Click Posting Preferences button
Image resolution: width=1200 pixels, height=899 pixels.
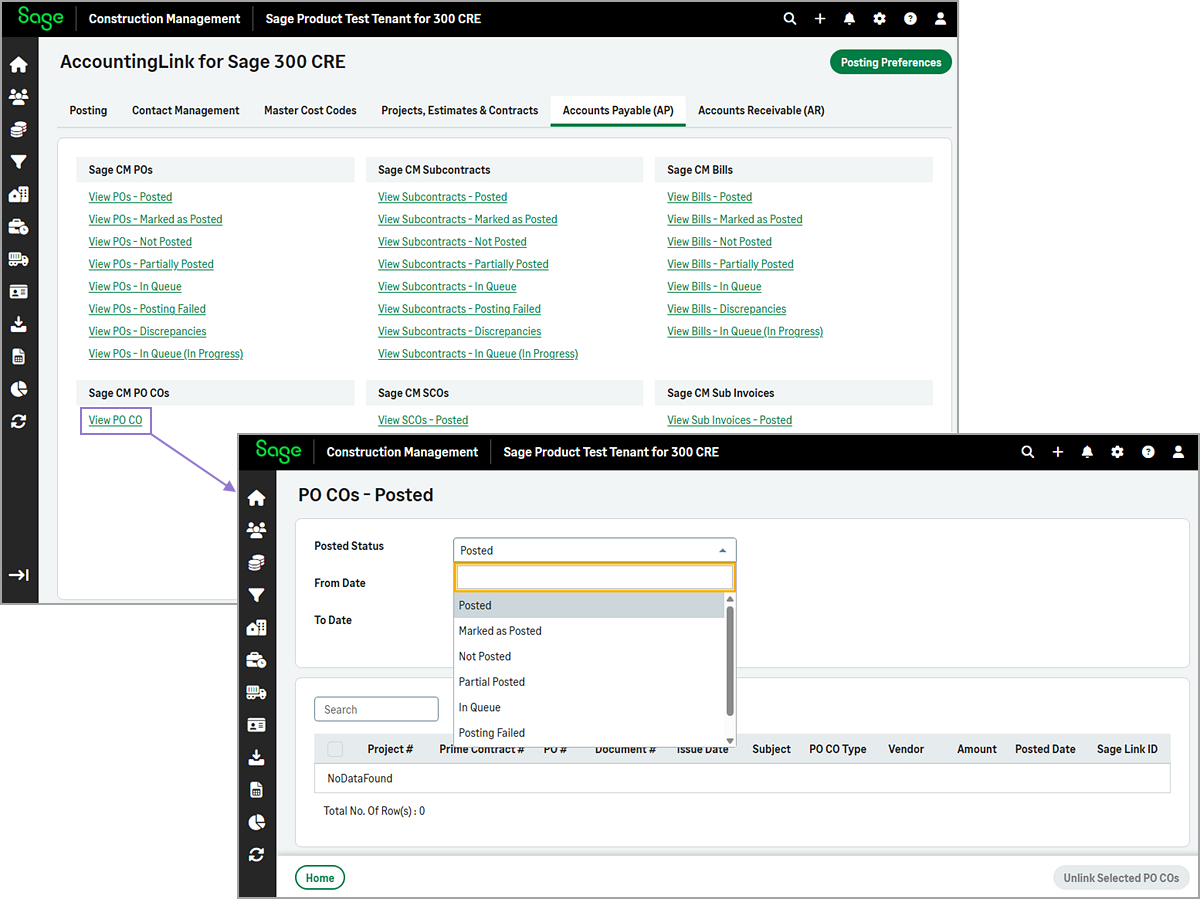point(891,62)
